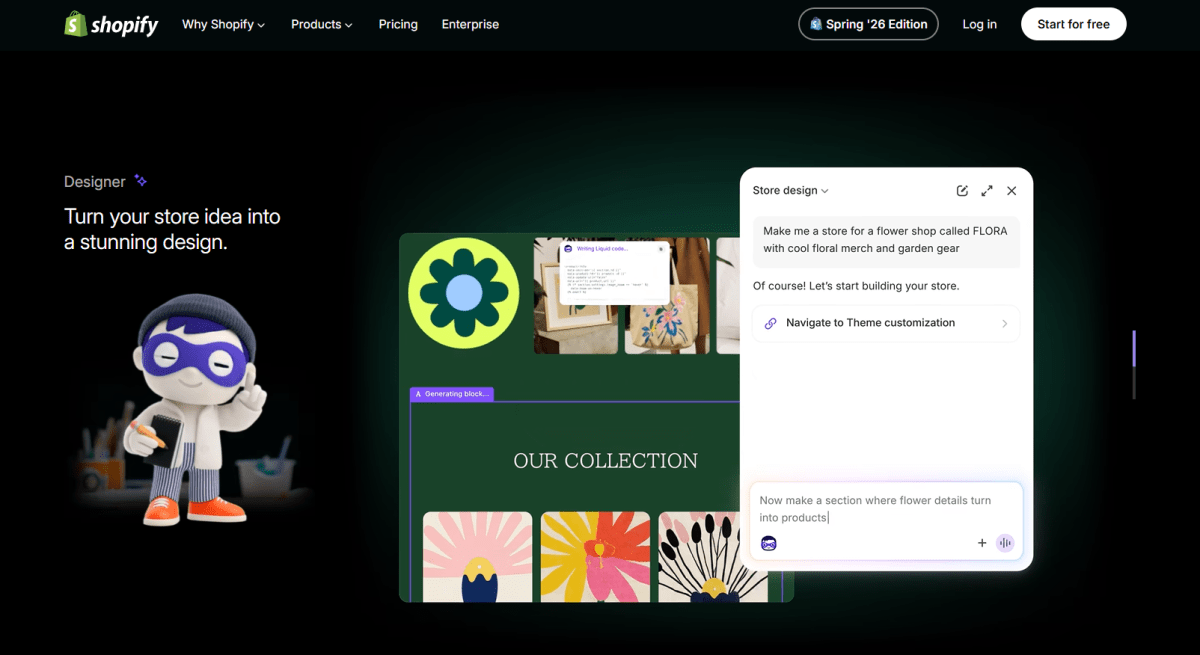Click the page scroll progress indicator

(1134, 365)
